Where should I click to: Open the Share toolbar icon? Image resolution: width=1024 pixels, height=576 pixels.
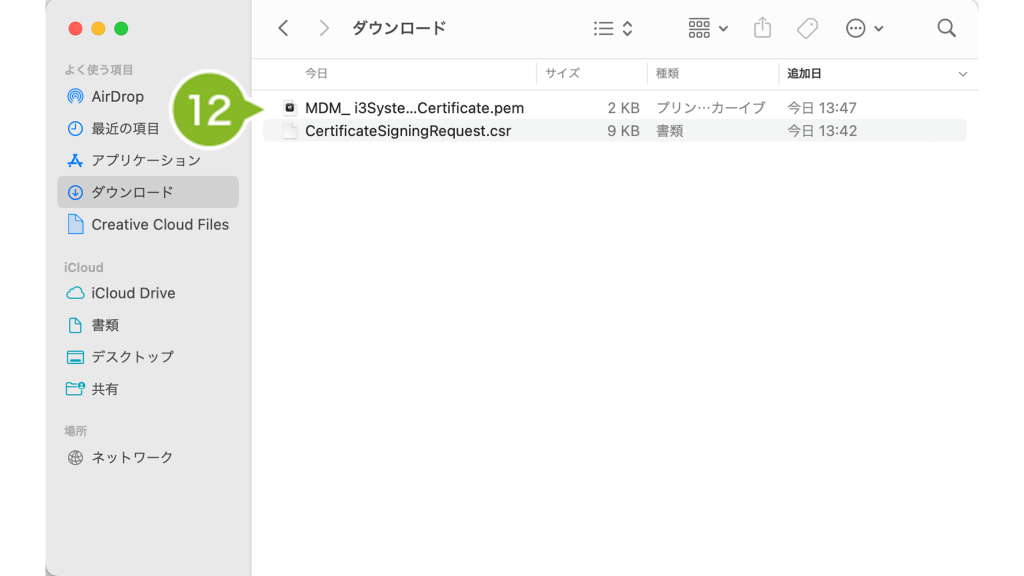[x=762, y=29]
